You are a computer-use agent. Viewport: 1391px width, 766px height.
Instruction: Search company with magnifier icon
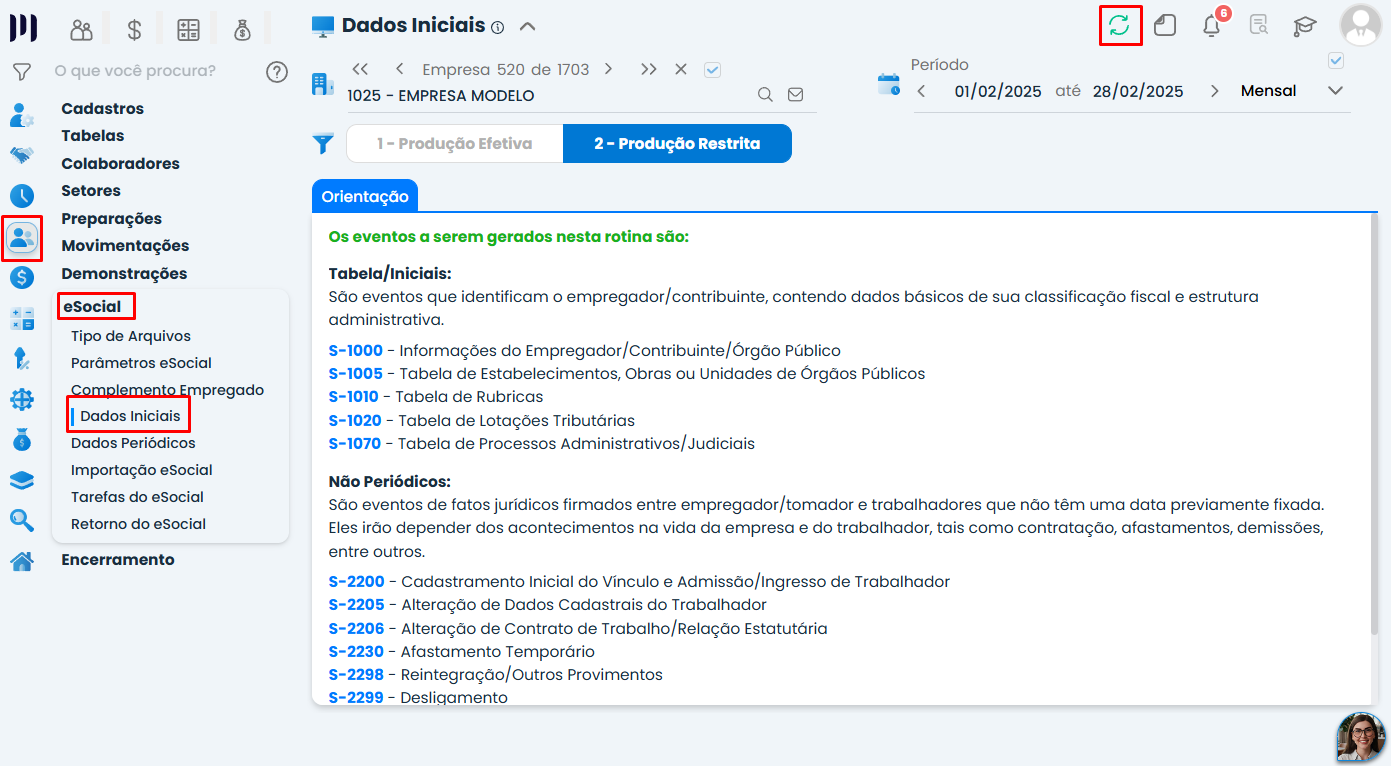765,95
